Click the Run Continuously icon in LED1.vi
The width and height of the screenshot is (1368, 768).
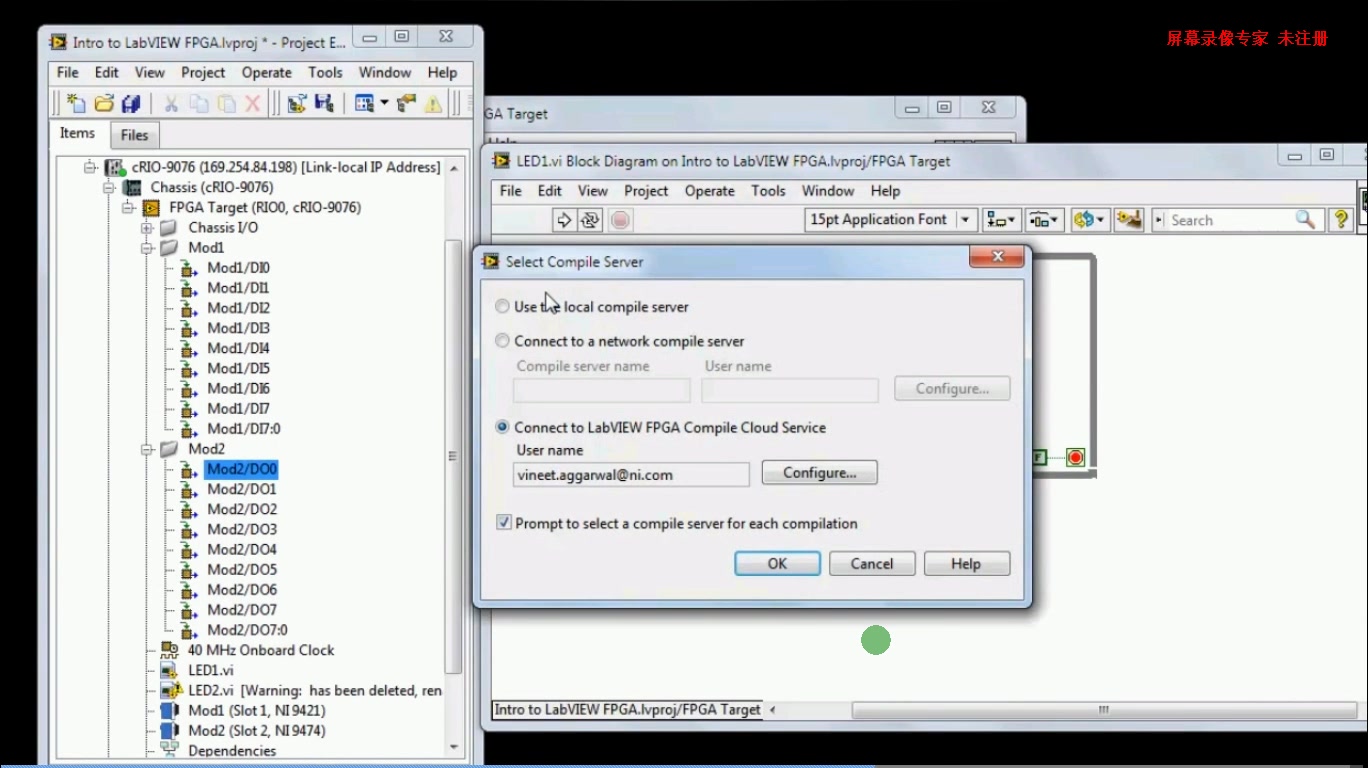590,220
